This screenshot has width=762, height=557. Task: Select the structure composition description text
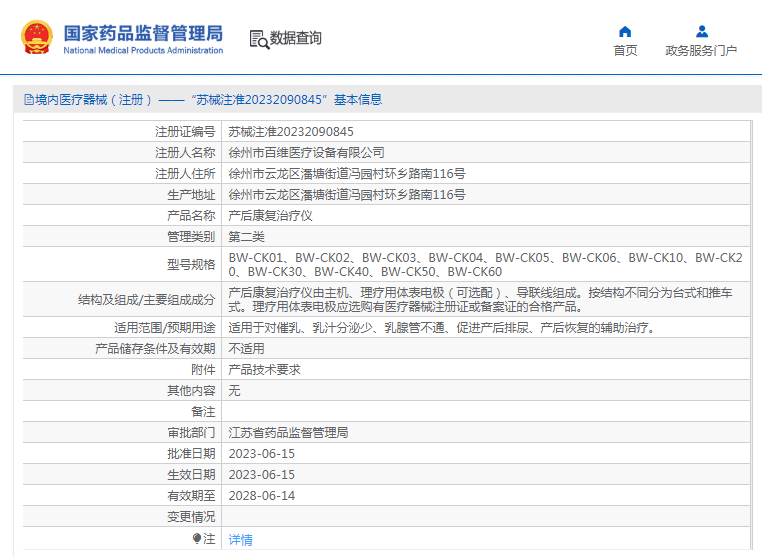coord(481,299)
